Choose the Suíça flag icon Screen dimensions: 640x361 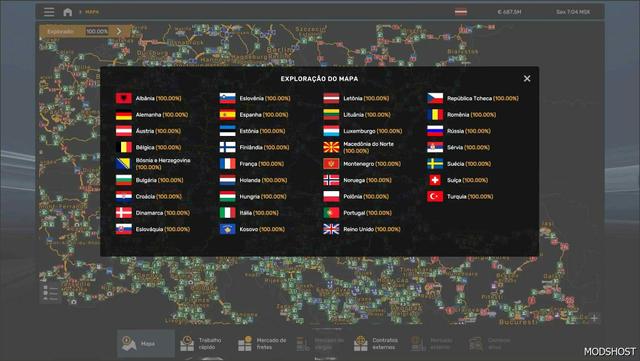tap(435, 180)
